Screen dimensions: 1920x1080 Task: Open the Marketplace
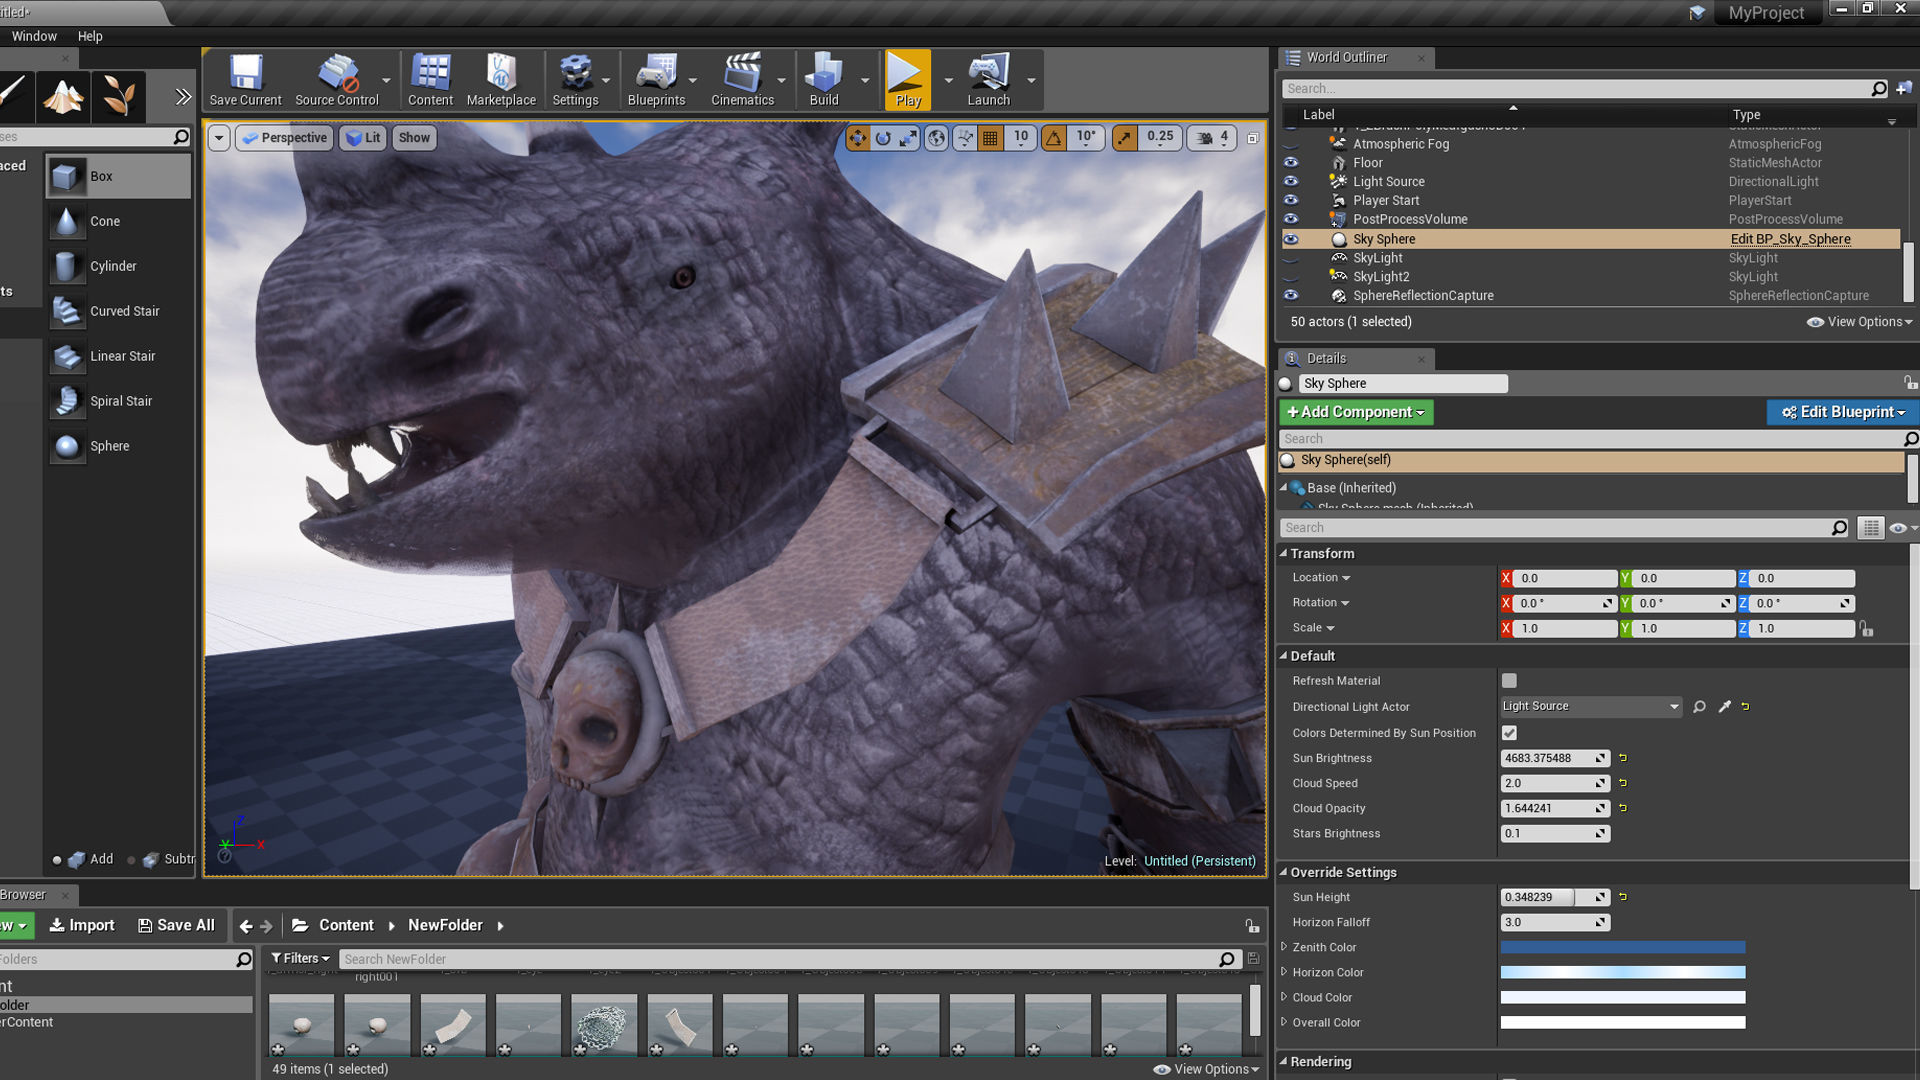(x=501, y=80)
